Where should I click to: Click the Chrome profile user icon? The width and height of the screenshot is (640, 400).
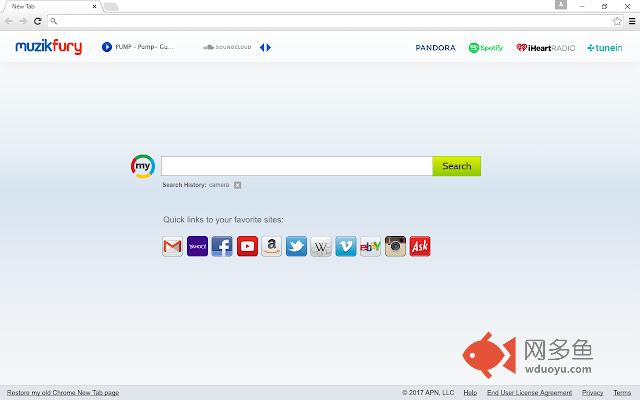561,5
